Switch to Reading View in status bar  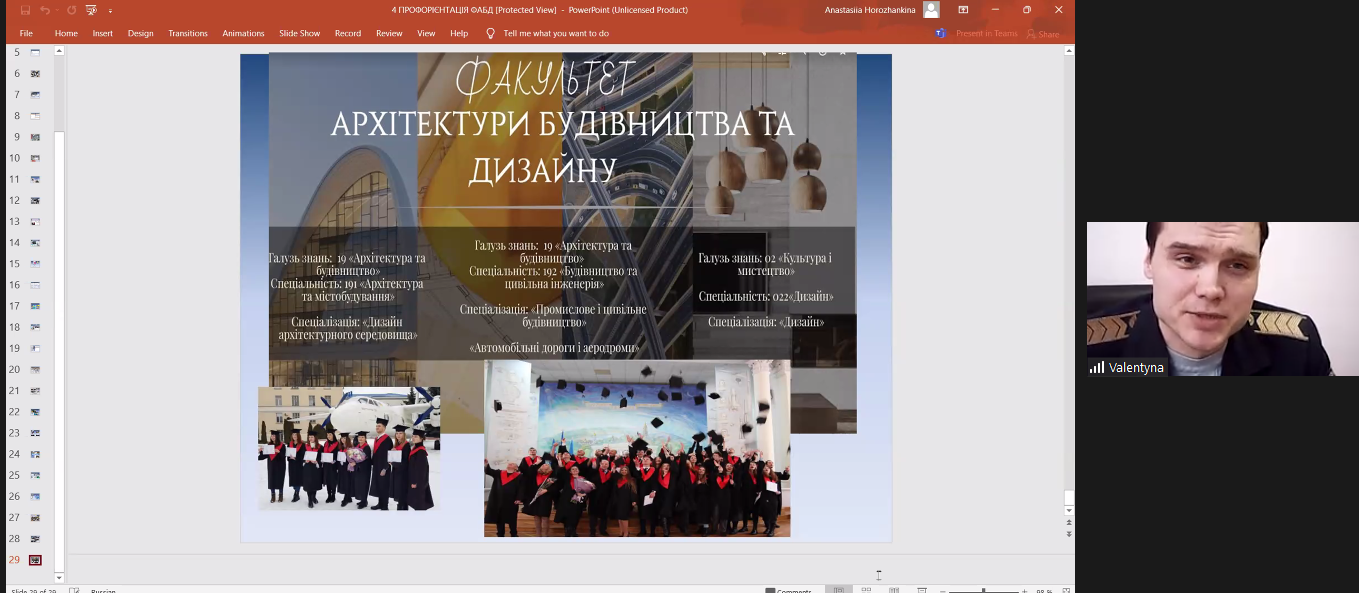[894, 590]
